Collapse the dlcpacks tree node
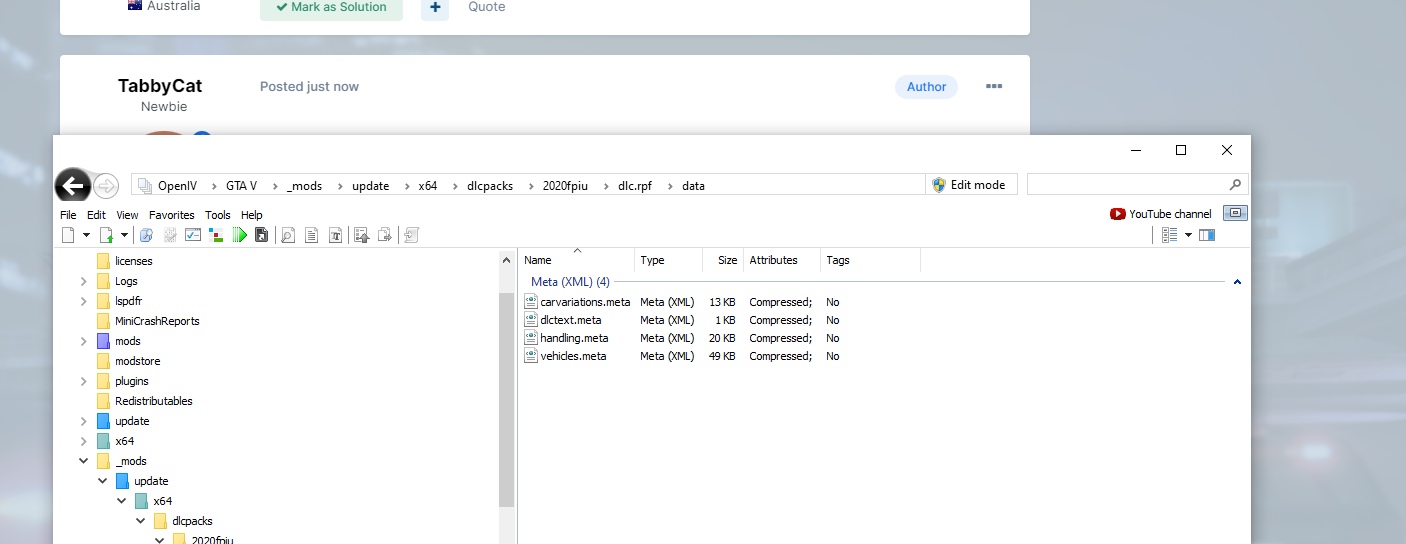This screenshot has width=1406, height=544. [x=141, y=521]
